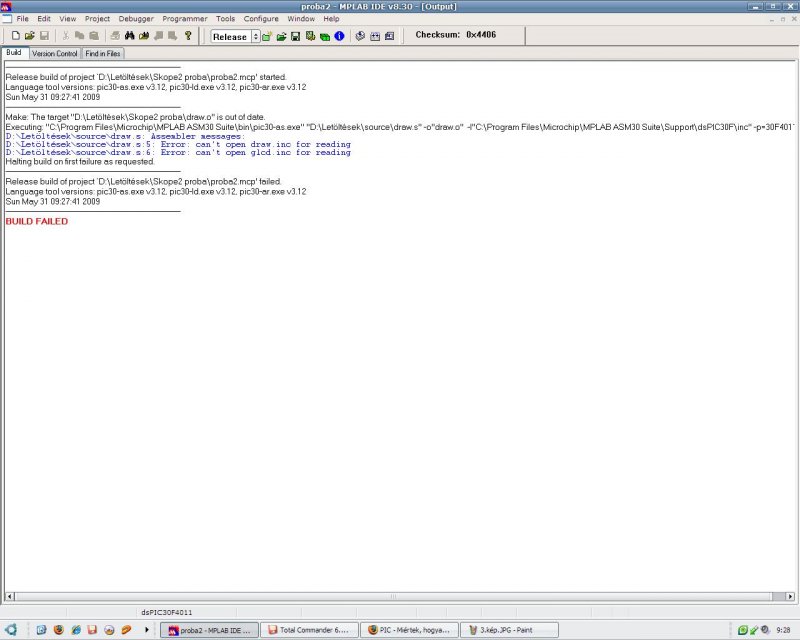The height and width of the screenshot is (640, 800).
Task: Click the Copy icon in the toolbar
Action: (x=79, y=36)
